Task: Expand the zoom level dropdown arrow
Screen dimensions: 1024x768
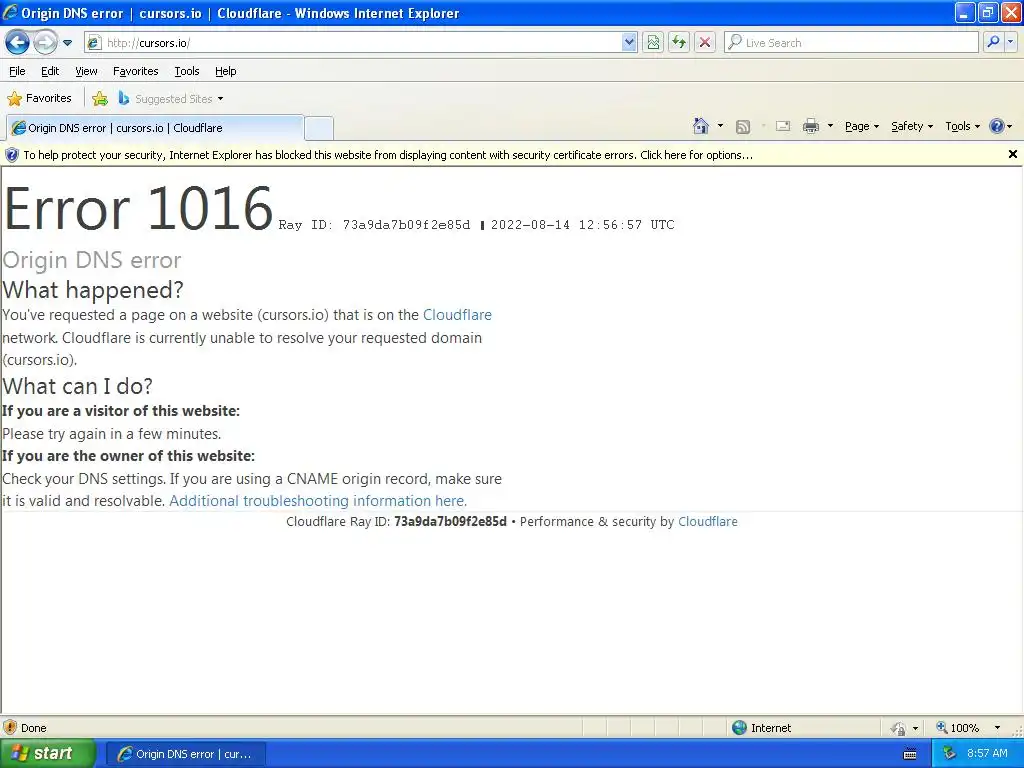Action: [x=997, y=728]
